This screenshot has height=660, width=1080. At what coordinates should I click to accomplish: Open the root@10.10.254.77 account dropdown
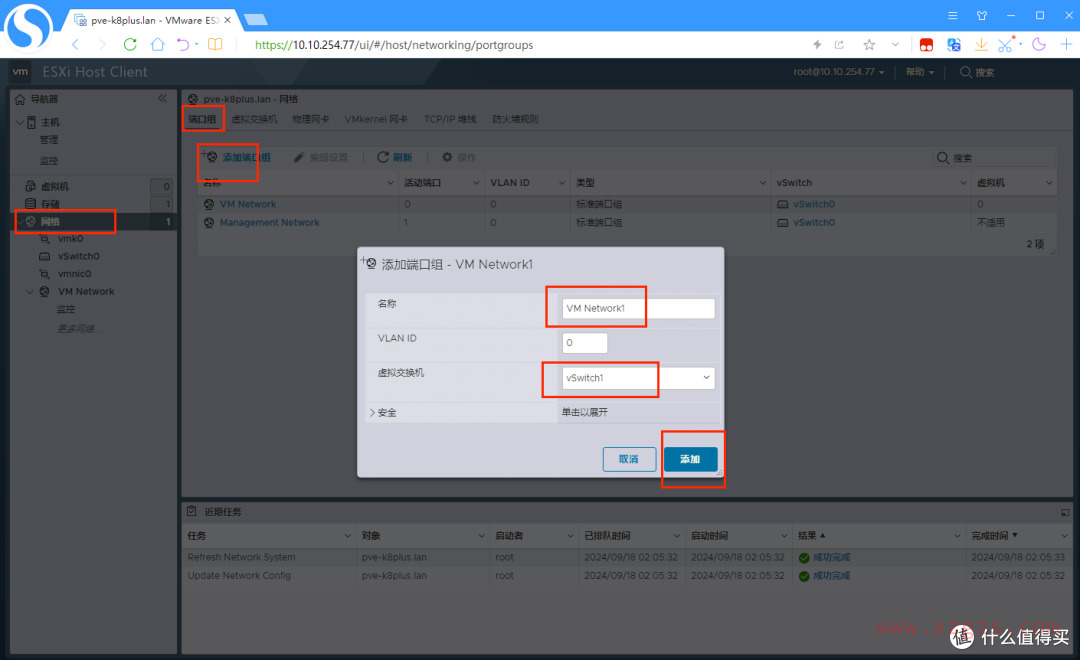tap(834, 71)
